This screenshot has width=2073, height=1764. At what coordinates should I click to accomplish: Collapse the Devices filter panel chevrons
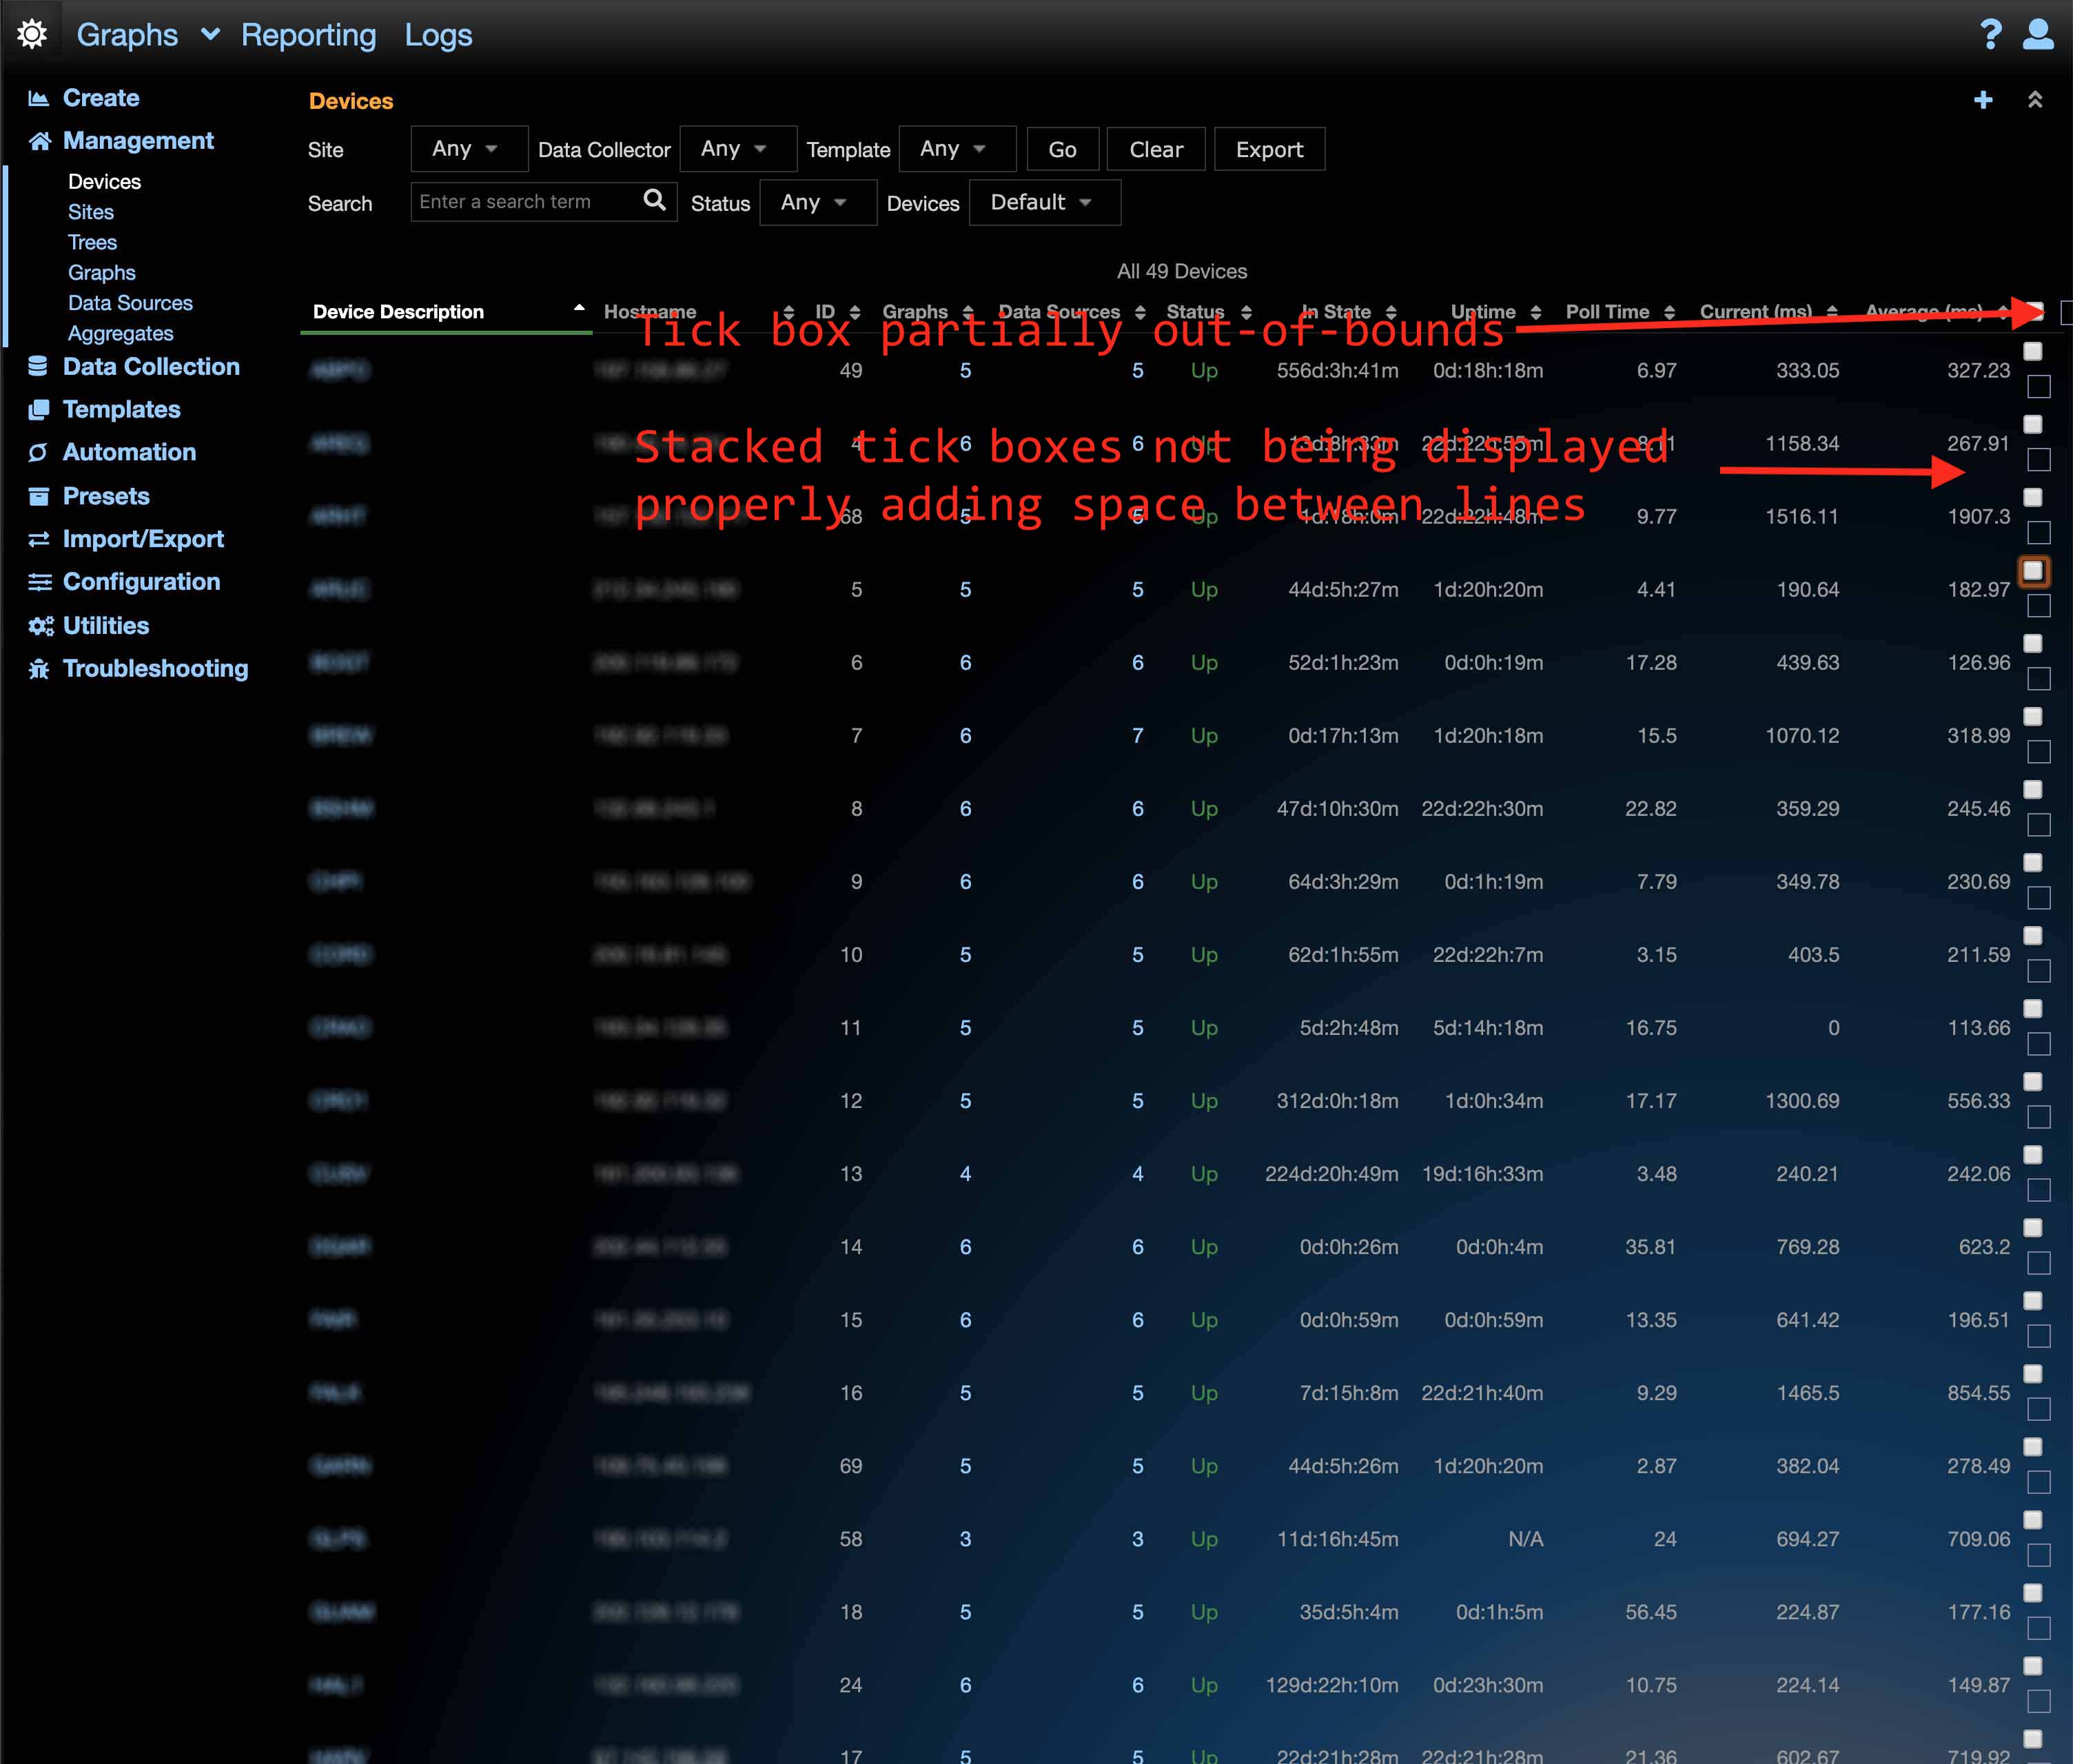click(x=2034, y=100)
